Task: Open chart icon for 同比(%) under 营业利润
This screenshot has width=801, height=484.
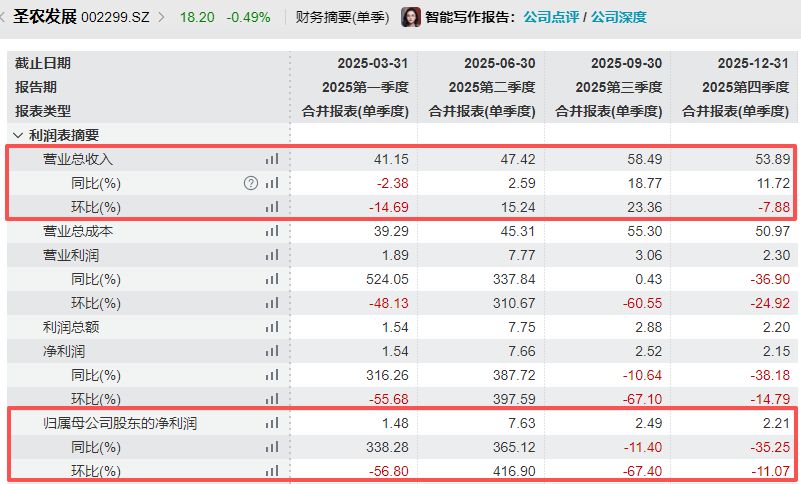Action: tap(272, 279)
